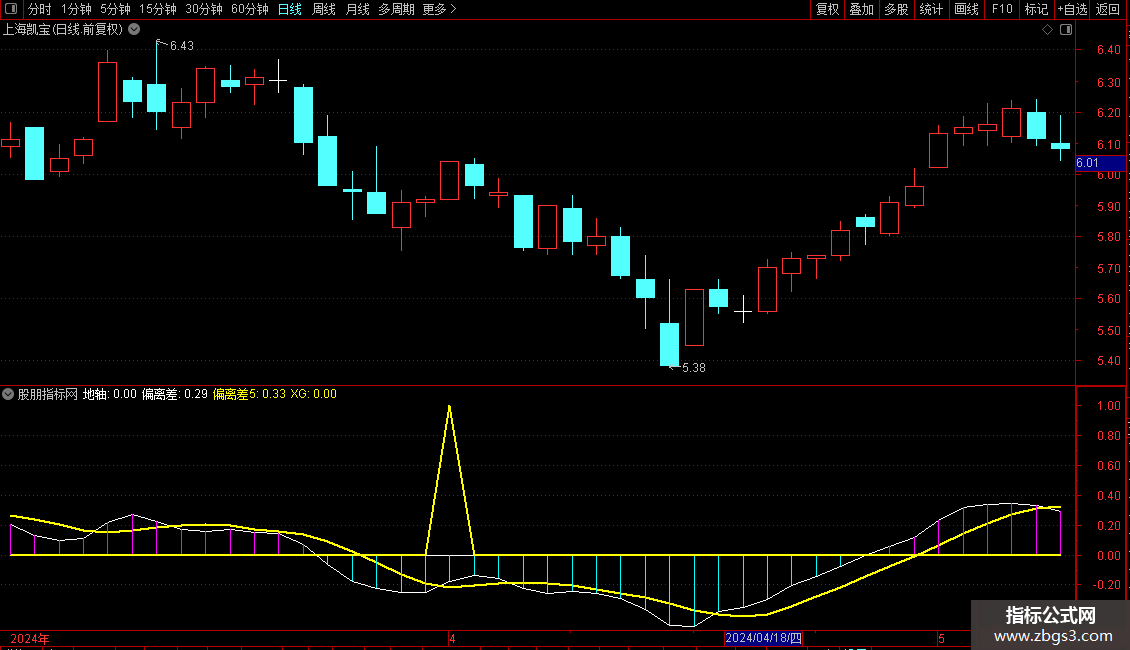Click the XG: 0.00 indicator value

pos(313,394)
